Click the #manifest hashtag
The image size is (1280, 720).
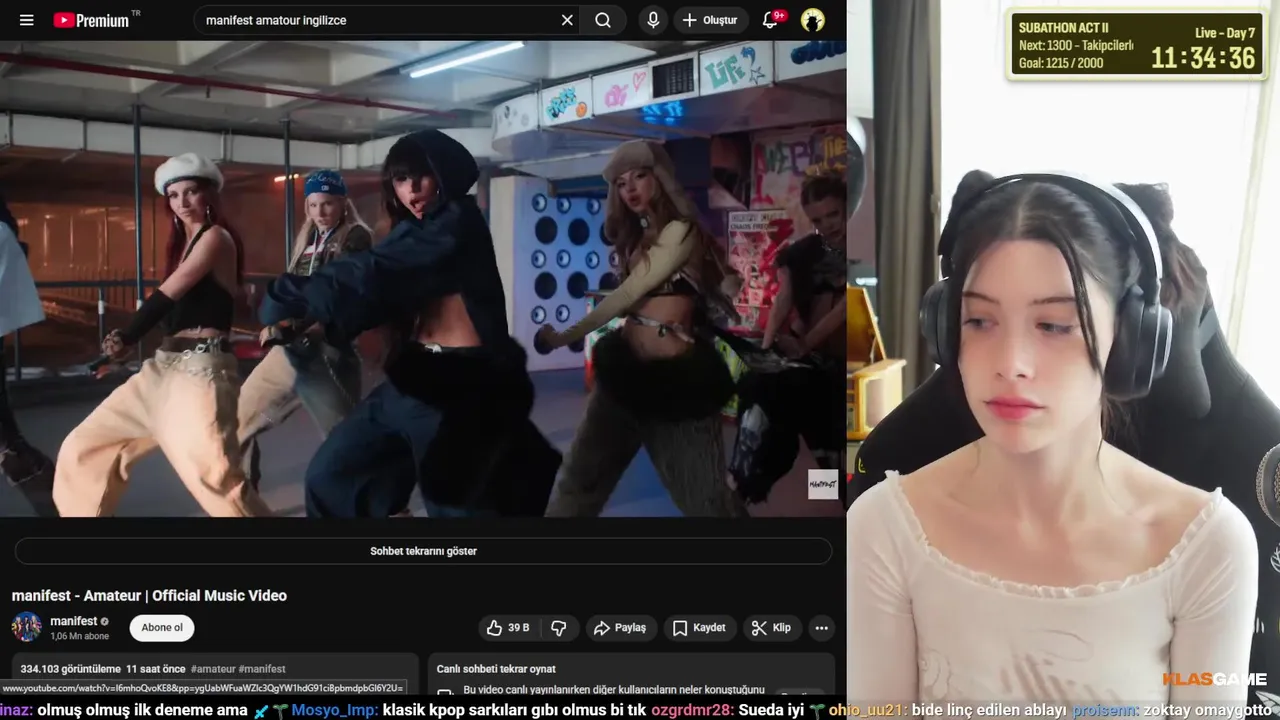tap(262, 669)
